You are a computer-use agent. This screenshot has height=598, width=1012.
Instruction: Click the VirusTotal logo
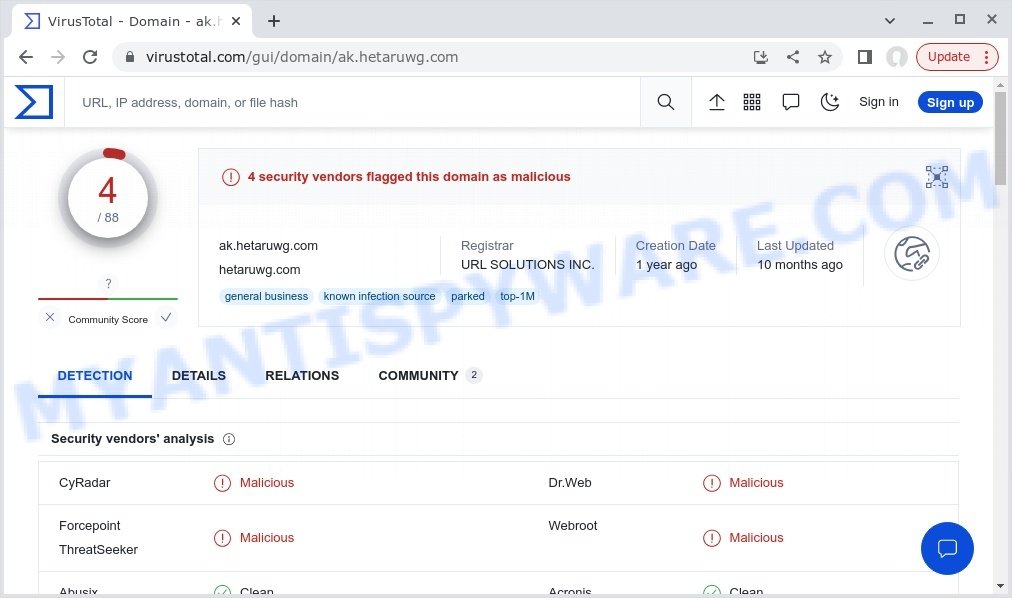pyautogui.click(x=34, y=102)
